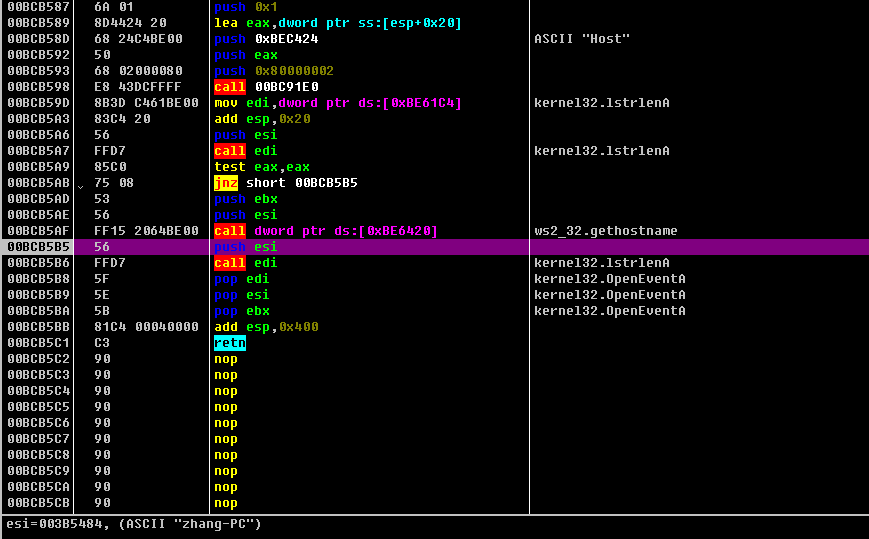Select the "lea eax,dword ptr ss:[esp+0x20]" instruction
Screen dimensions: 869x539
click(x=338, y=23)
